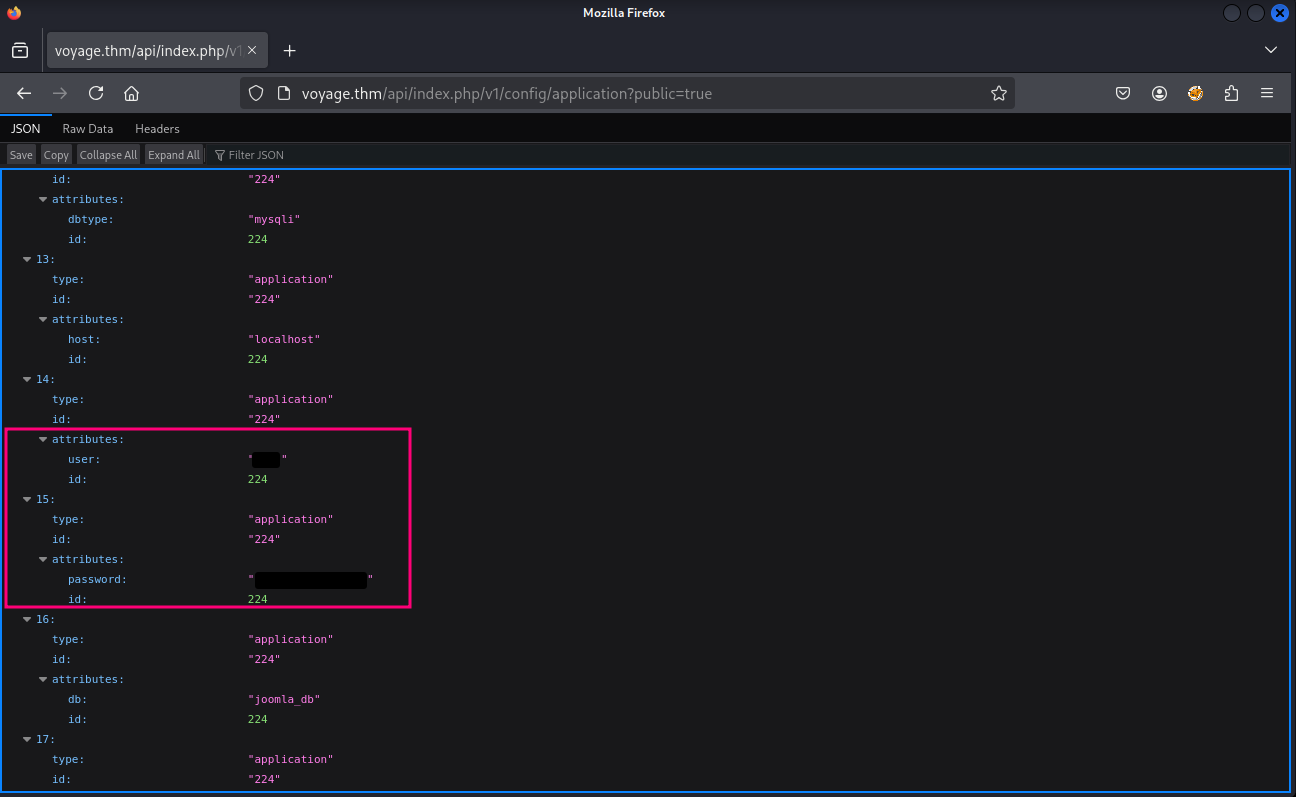The image size is (1296, 797).
Task: Collapse attributes under node 16
Action: [43, 679]
